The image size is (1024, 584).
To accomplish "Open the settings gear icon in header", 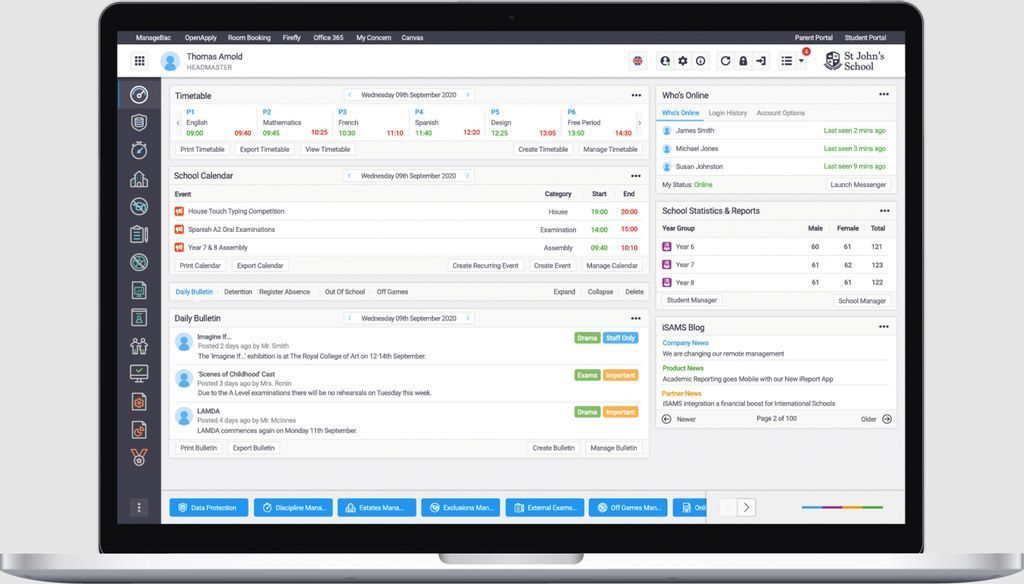I will [682, 61].
